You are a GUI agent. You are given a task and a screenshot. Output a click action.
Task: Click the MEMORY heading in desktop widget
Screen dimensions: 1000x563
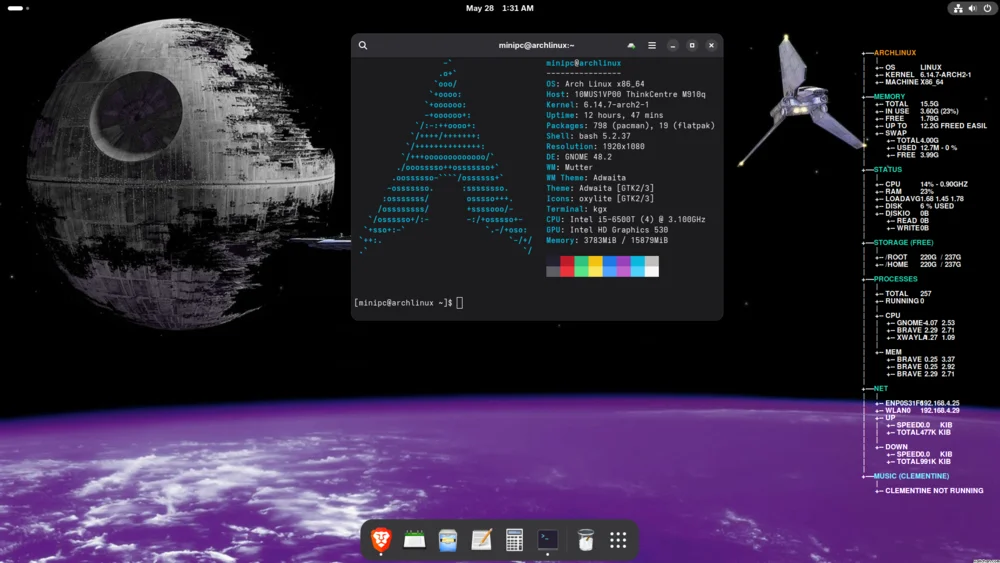889,97
